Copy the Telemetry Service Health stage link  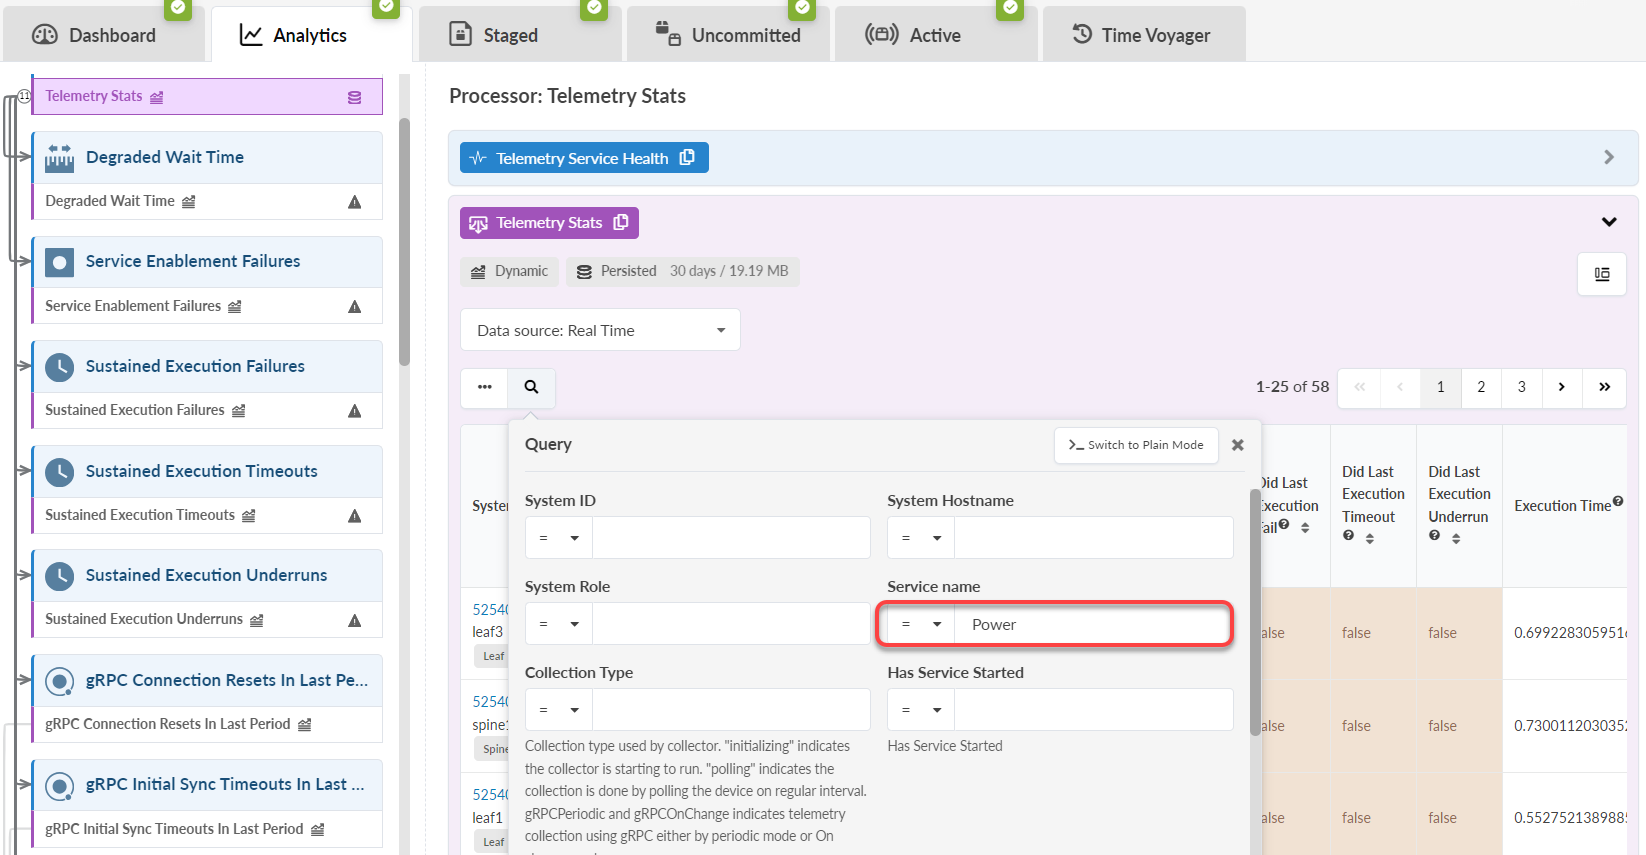(687, 158)
